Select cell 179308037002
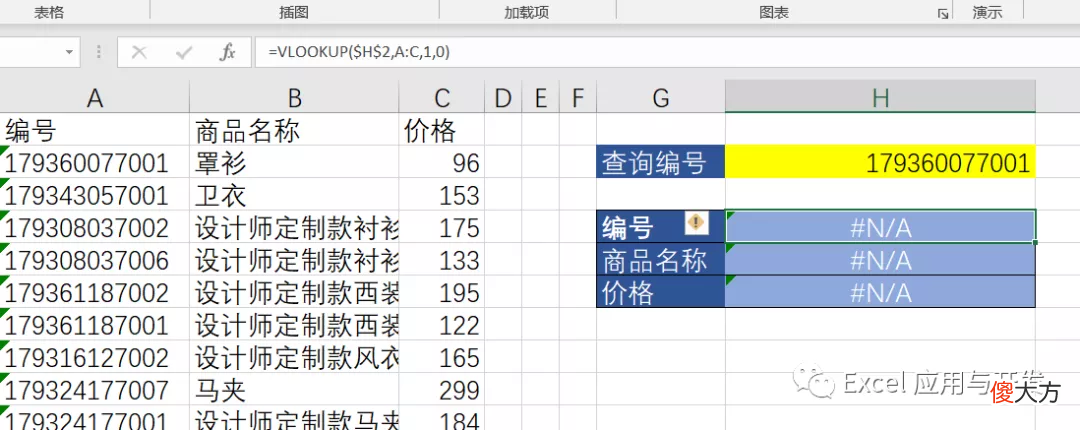This screenshot has height=430, width=1080. [94, 227]
